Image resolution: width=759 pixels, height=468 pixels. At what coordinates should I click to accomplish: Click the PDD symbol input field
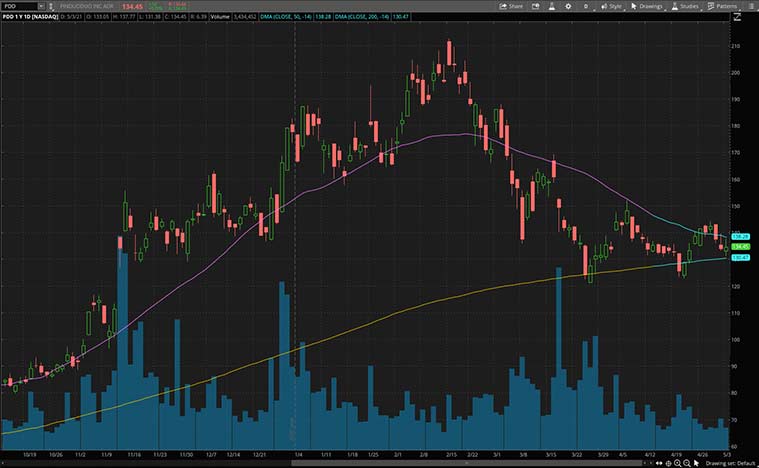point(18,6)
